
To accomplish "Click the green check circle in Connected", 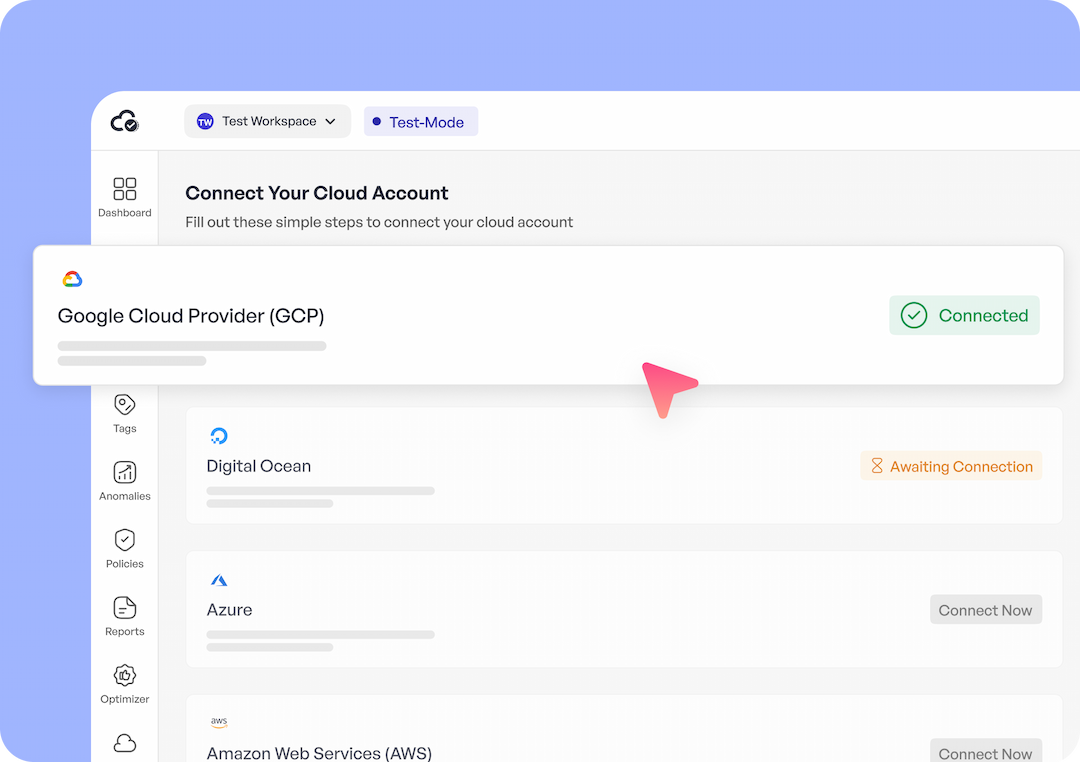I will (x=914, y=316).
